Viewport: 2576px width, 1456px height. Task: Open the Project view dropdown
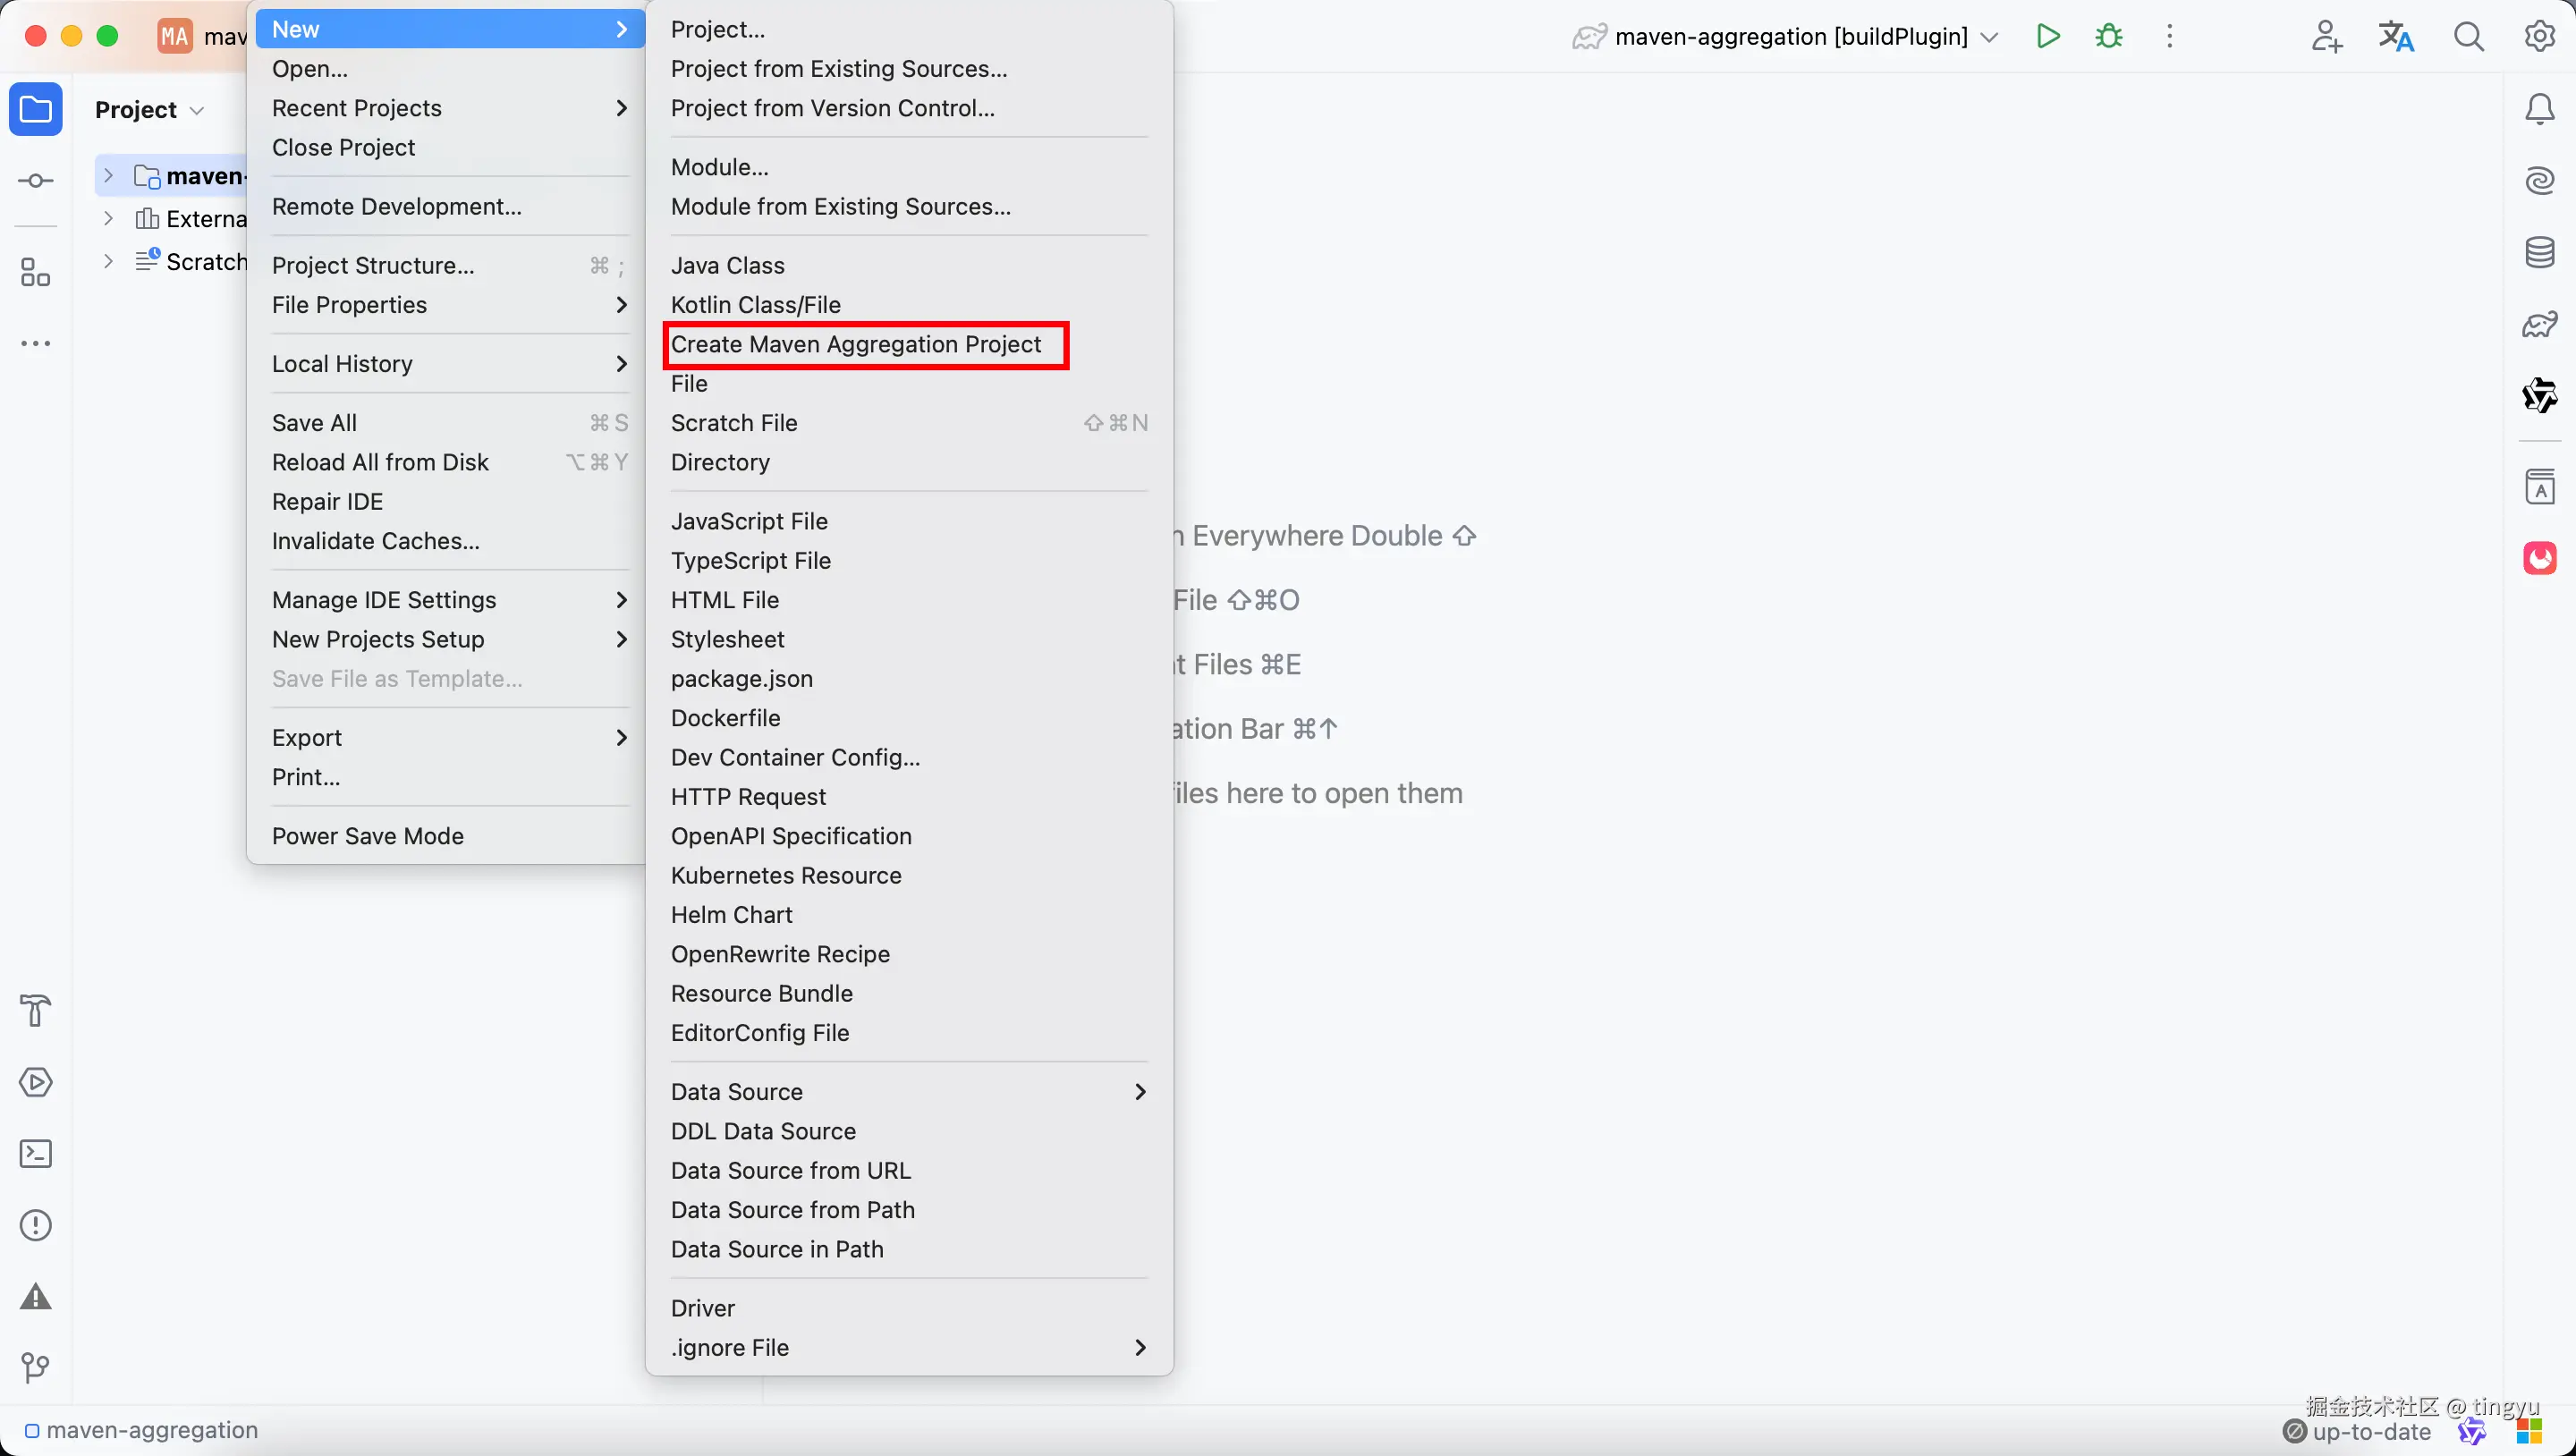(x=150, y=110)
